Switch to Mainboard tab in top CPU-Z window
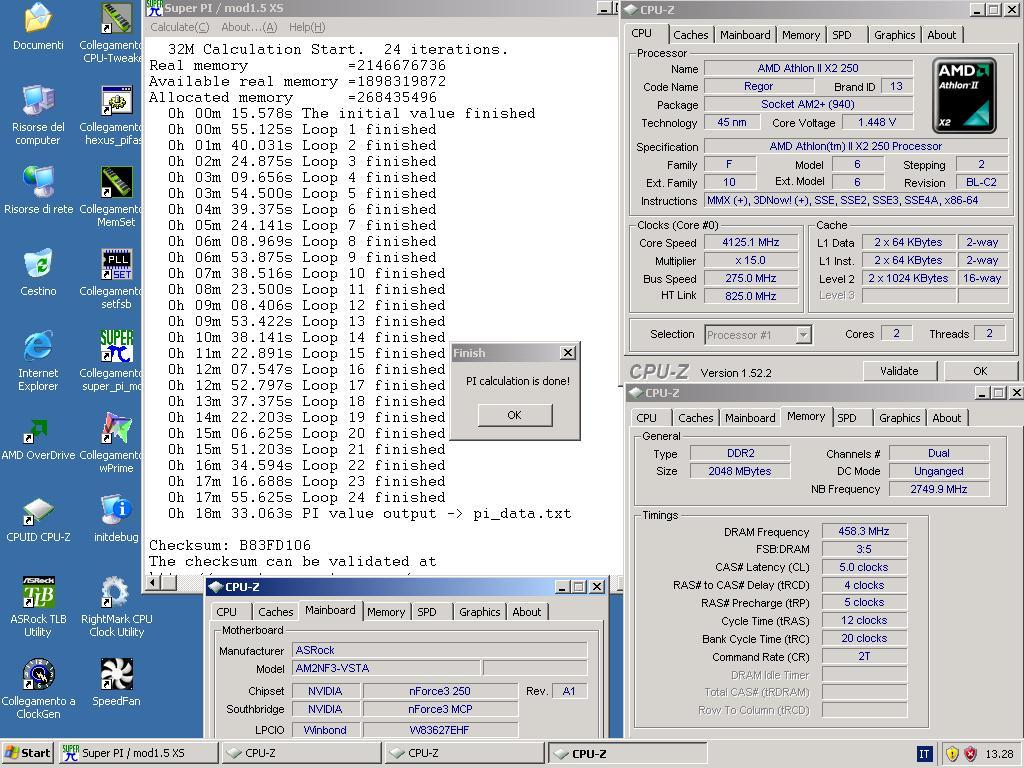Viewport: 1024px width, 768px height. point(745,35)
